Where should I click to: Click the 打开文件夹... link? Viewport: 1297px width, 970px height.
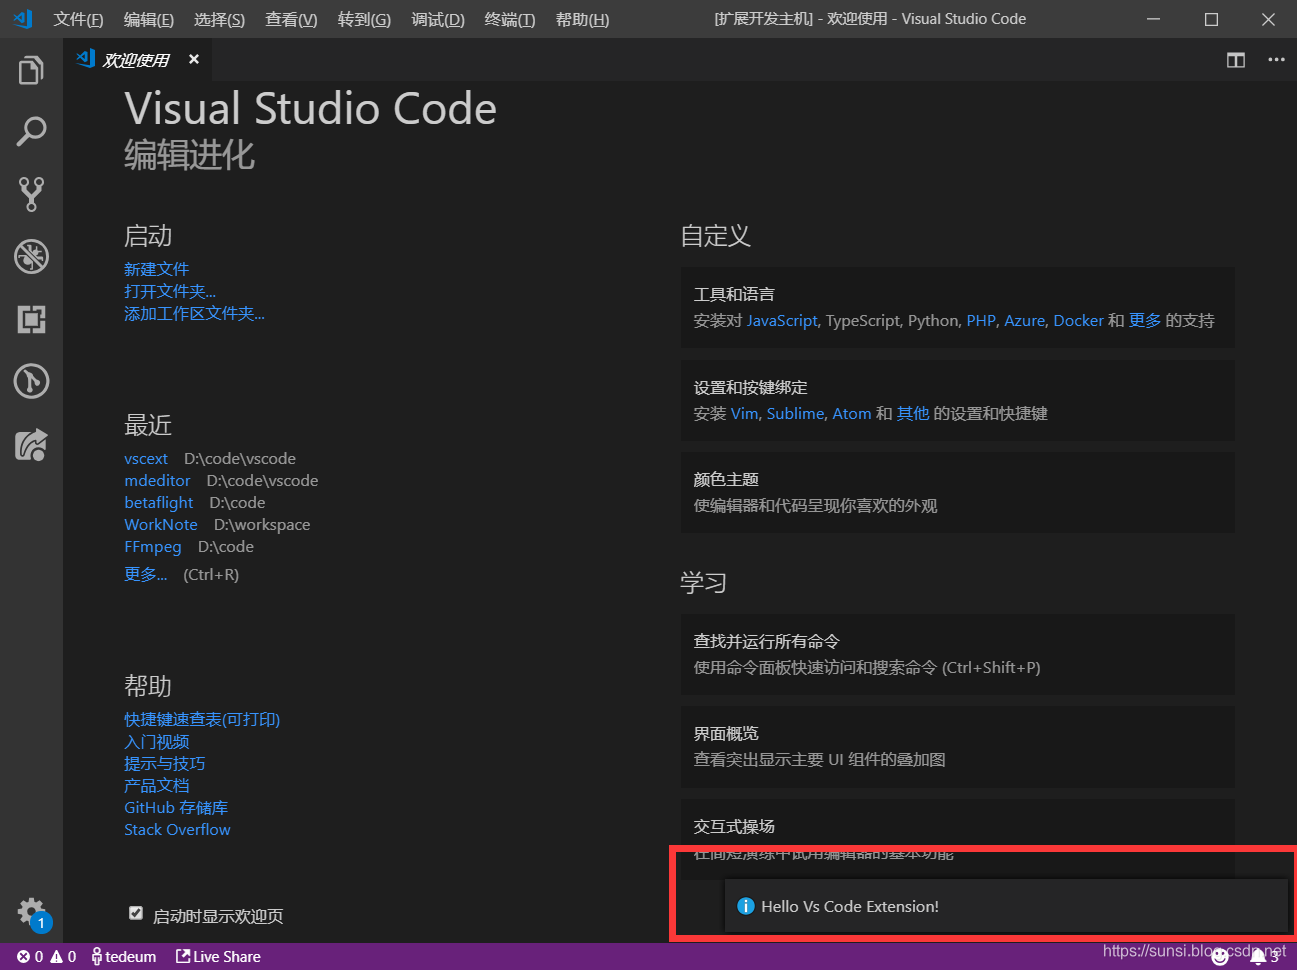click(170, 291)
